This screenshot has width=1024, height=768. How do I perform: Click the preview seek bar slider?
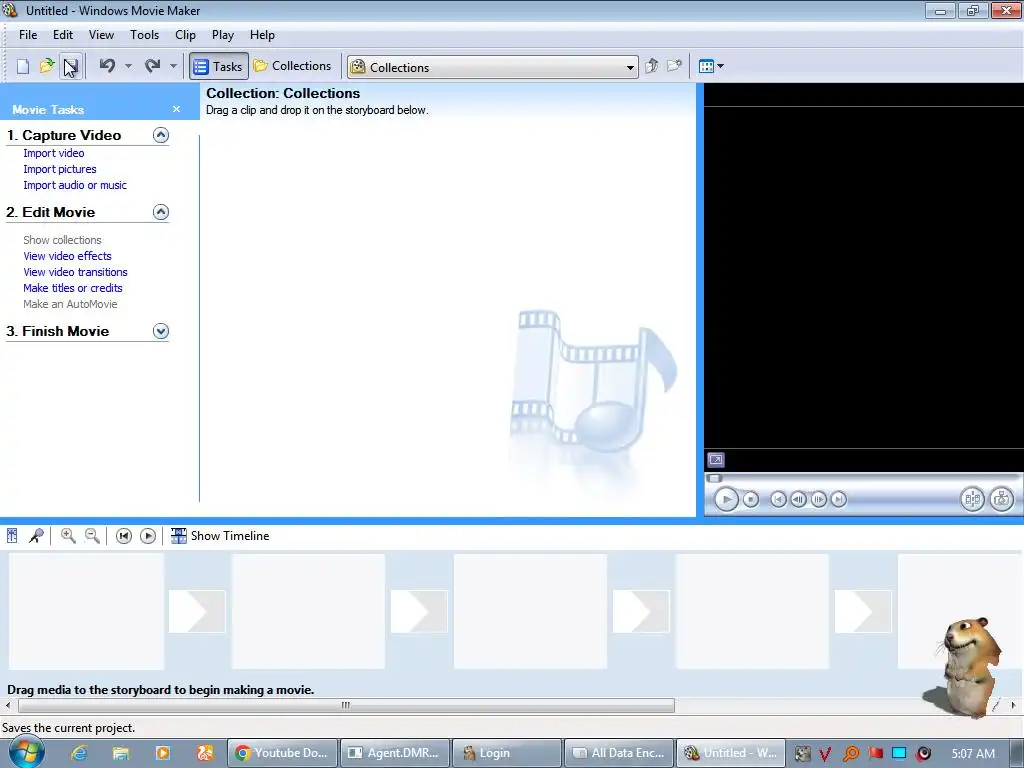coord(714,478)
